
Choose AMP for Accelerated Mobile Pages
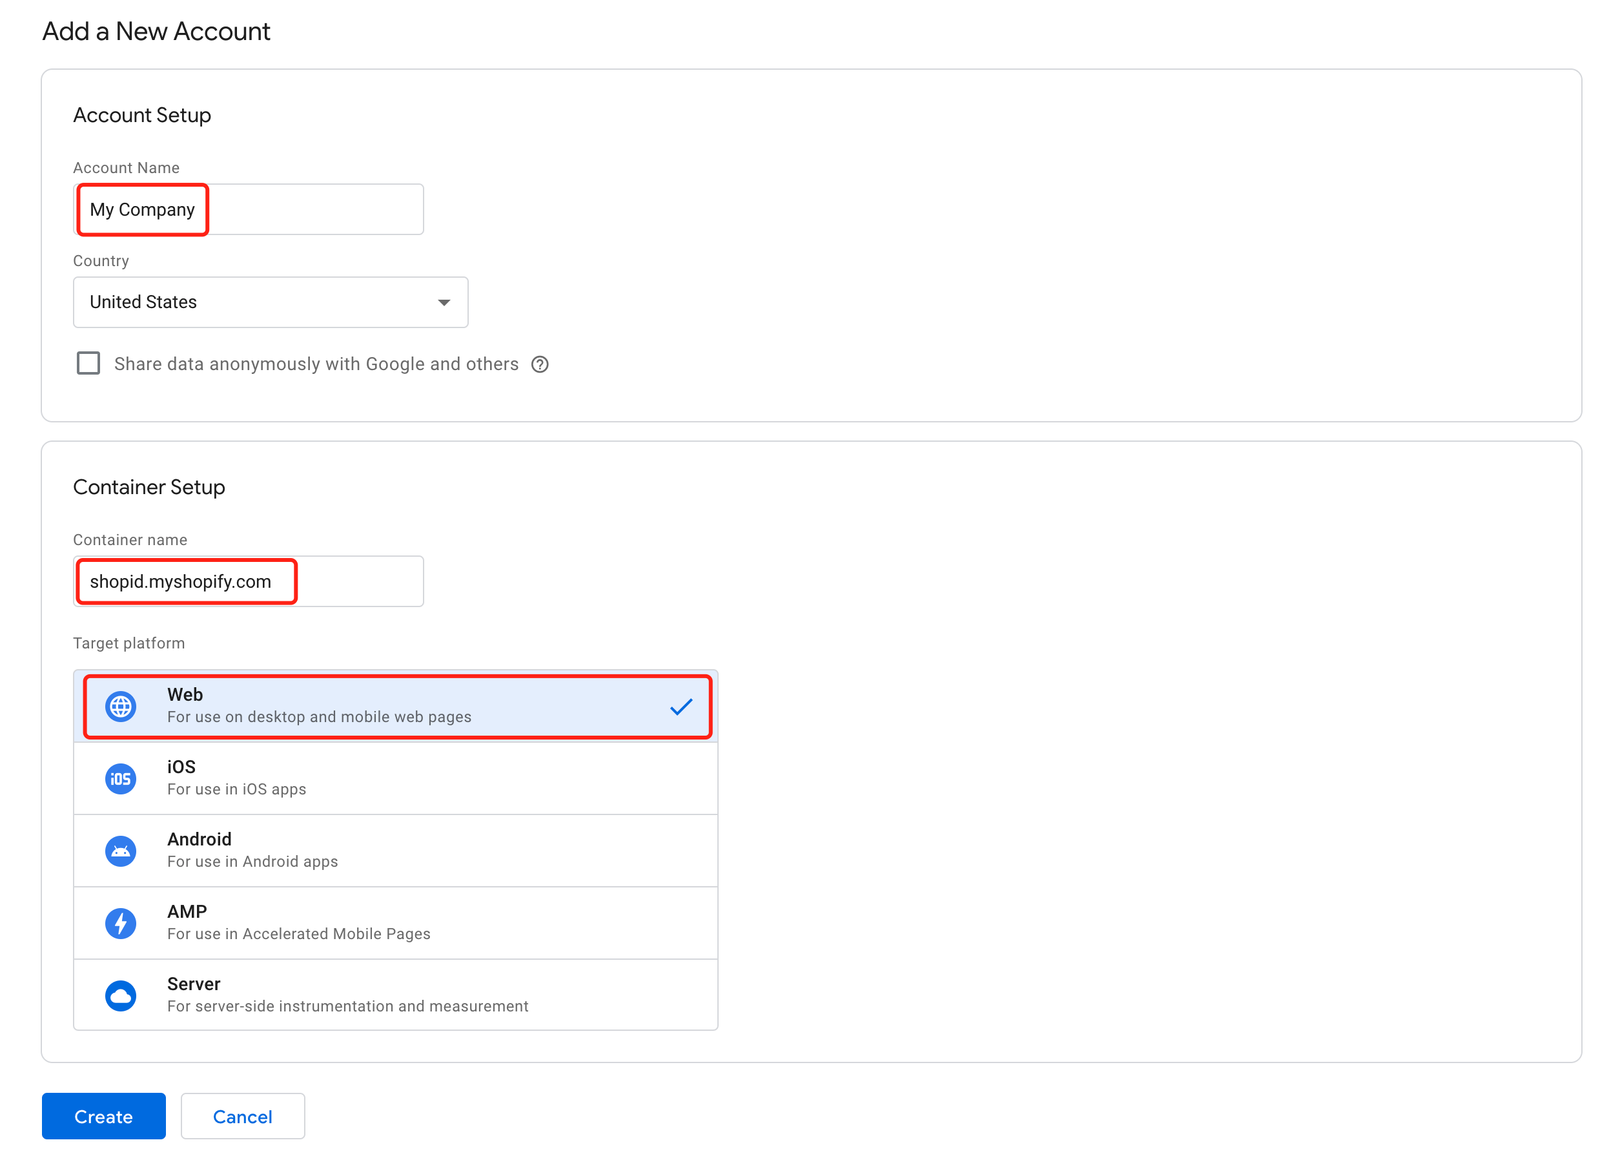tap(298, 934)
